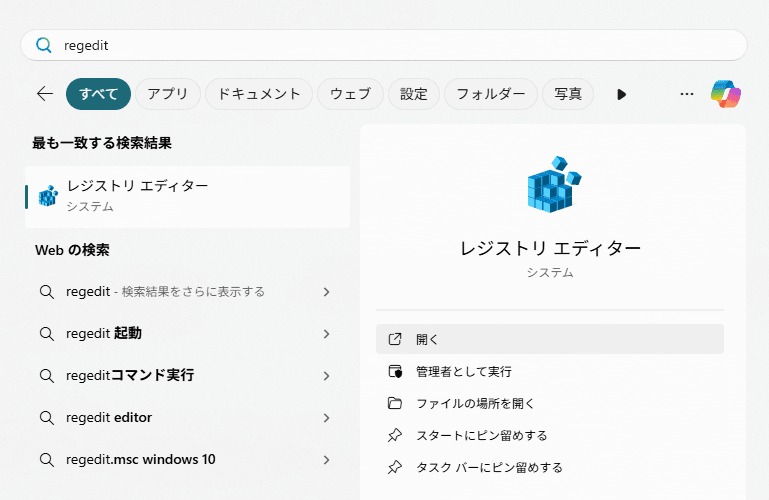Click the shield icon for 管理者として実行
769x500 pixels.
(x=395, y=371)
